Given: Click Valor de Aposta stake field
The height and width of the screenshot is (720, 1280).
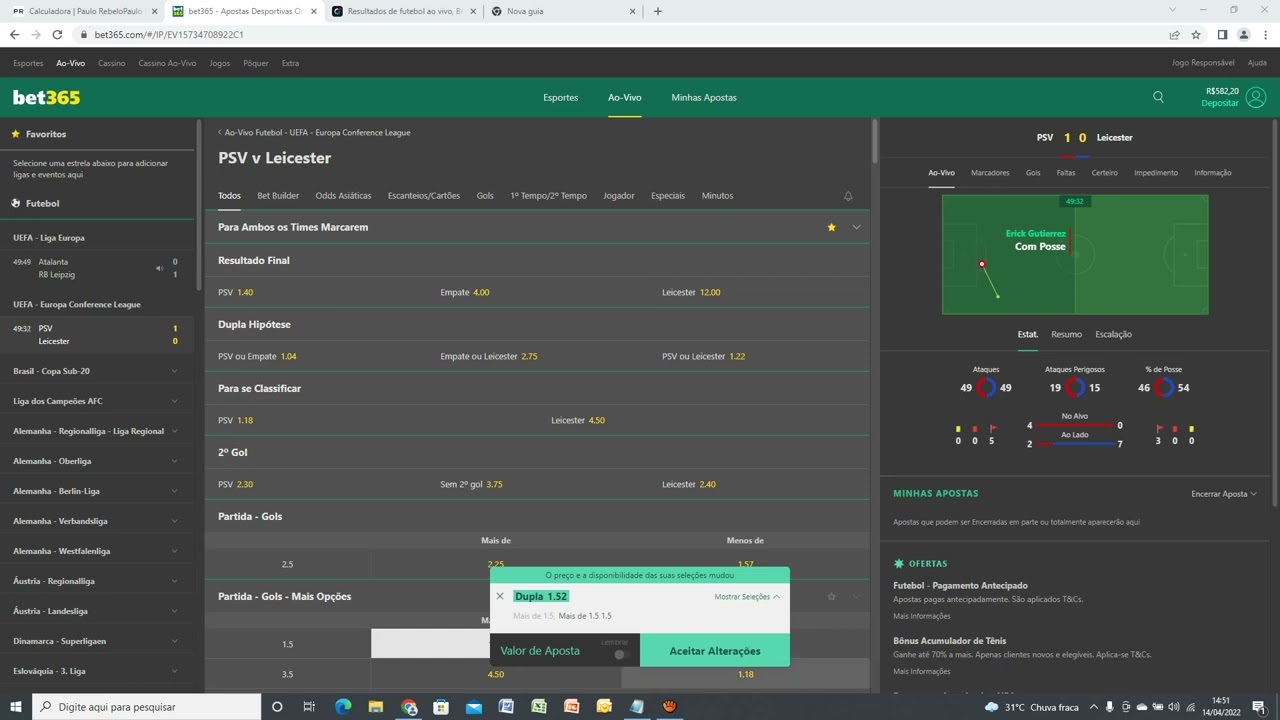Looking at the screenshot, I should tap(540, 651).
